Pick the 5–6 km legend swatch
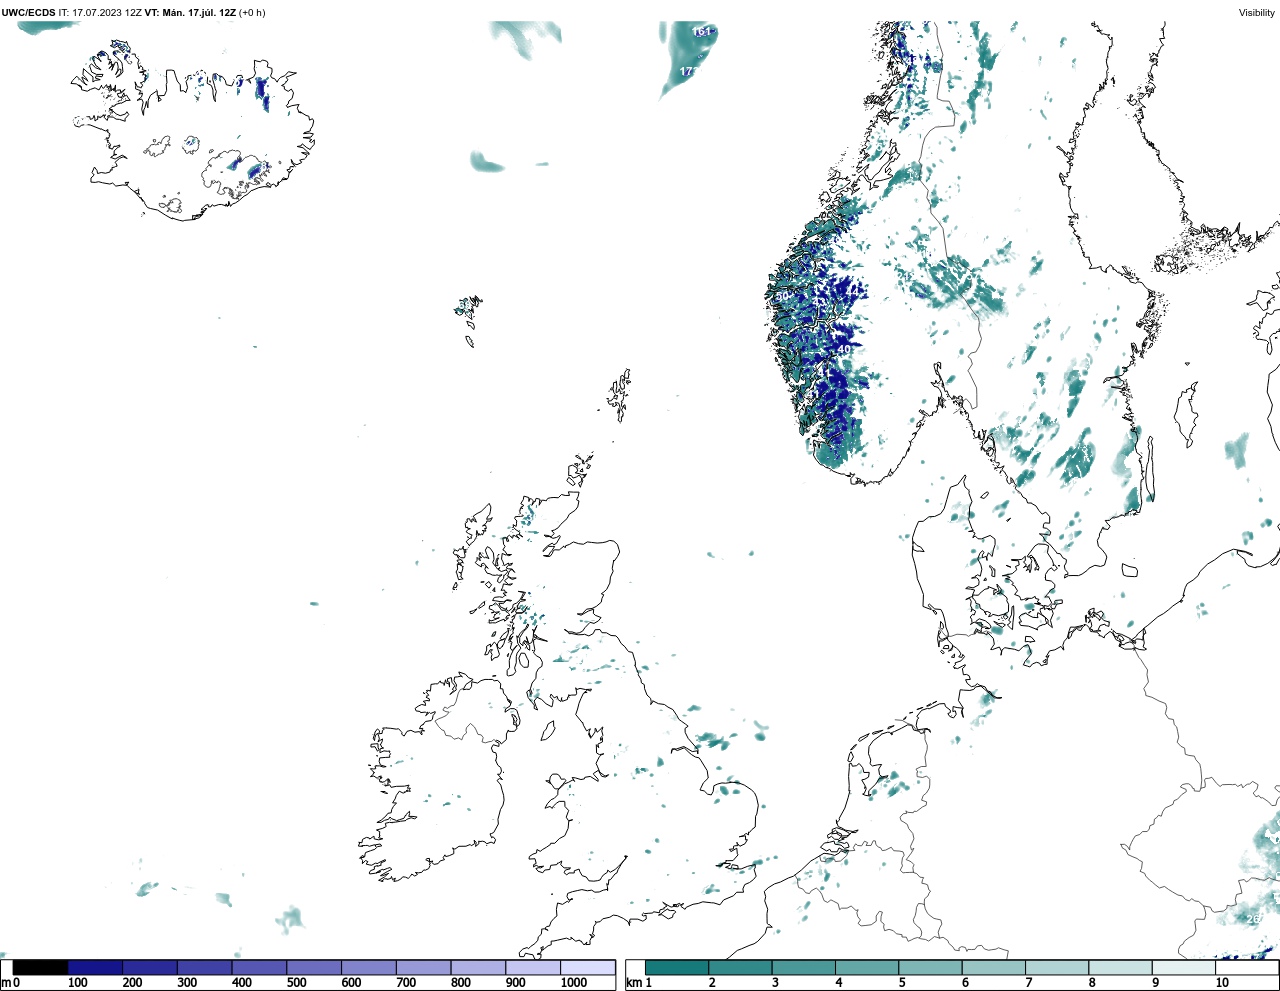The image size is (1280, 991). [930, 967]
